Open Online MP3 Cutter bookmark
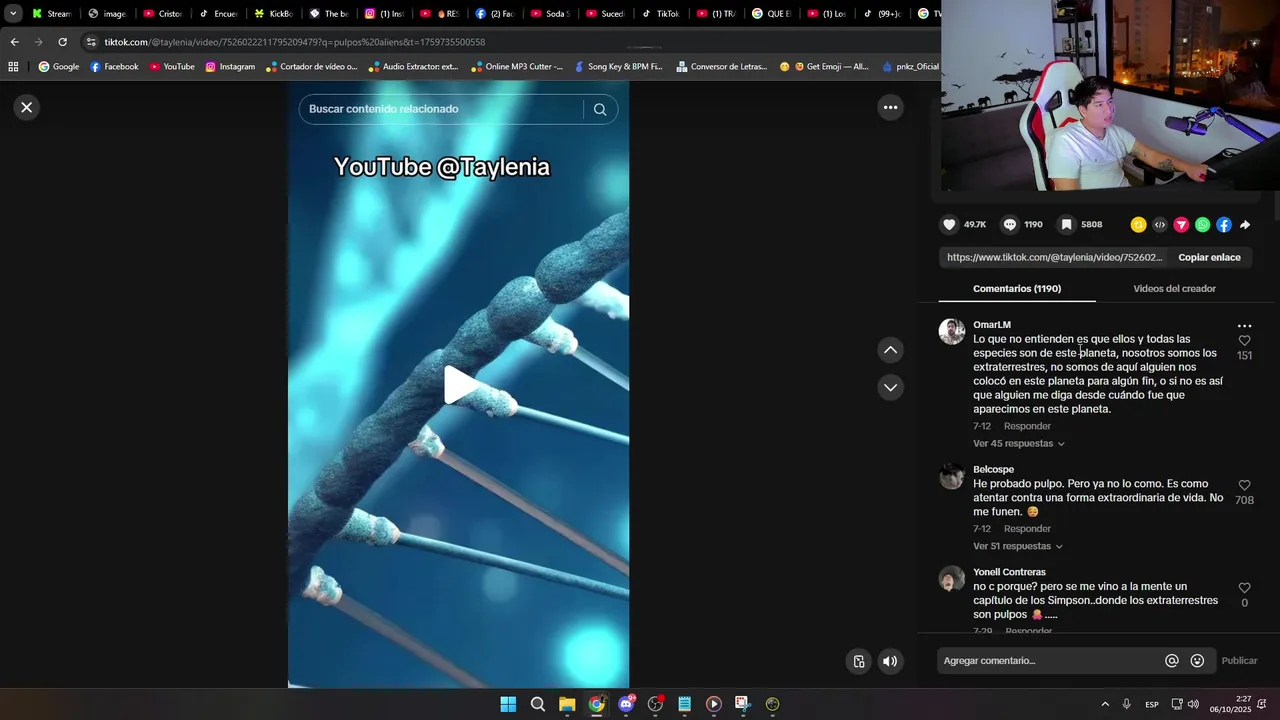 [x=517, y=67]
